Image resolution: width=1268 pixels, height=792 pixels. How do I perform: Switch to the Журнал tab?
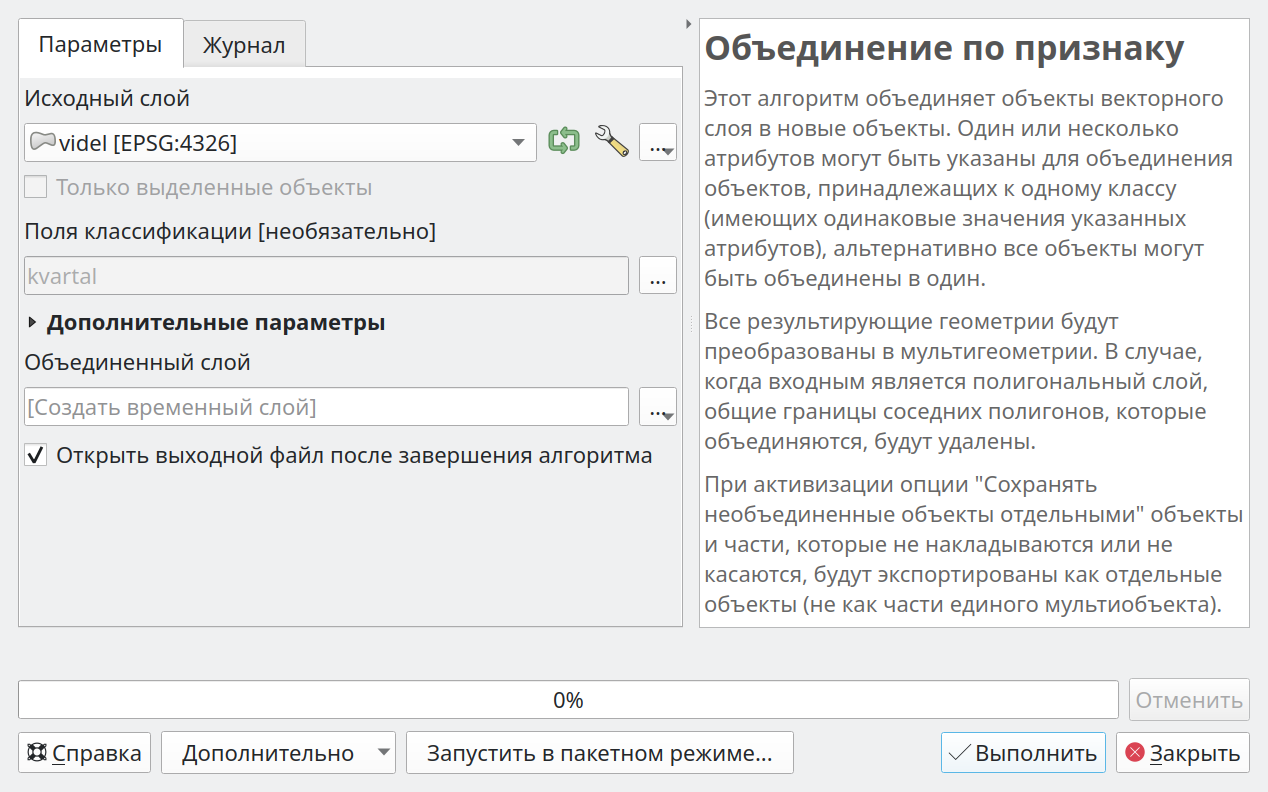(244, 45)
